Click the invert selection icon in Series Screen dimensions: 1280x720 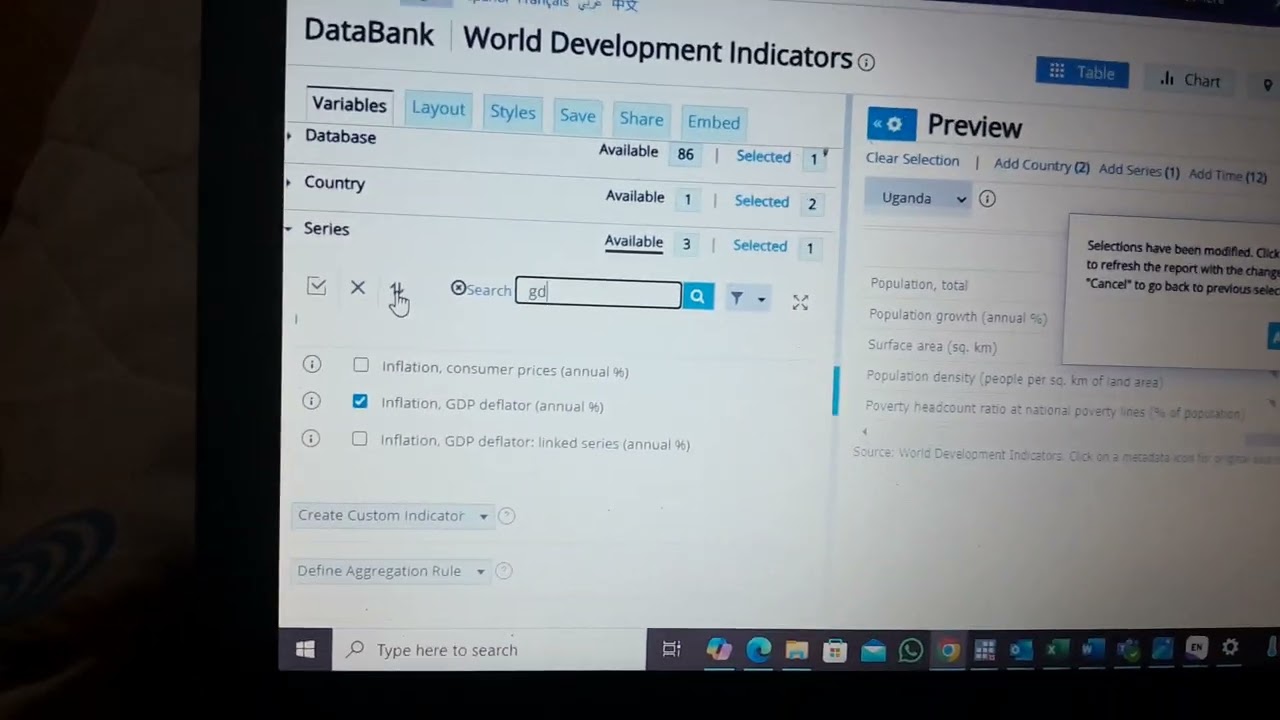tap(397, 291)
